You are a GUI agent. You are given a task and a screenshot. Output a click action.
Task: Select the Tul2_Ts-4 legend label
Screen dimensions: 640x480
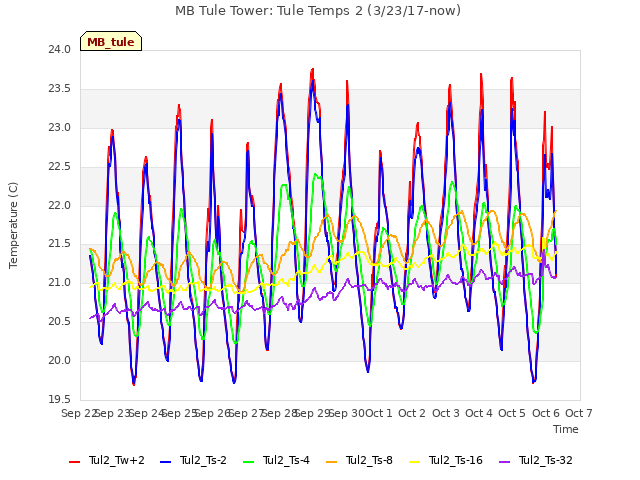286,460
